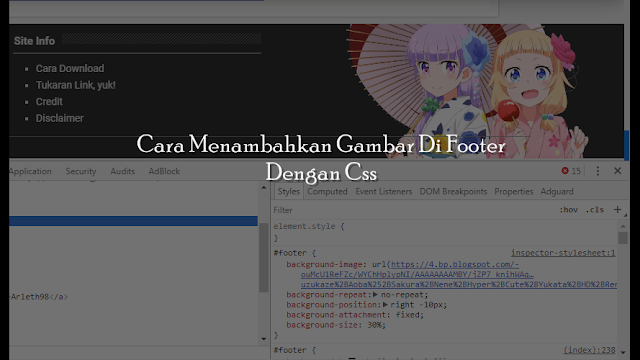This screenshot has height=360, width=640.
Task: Click the plus New Style Rule icon
Action: [618, 210]
